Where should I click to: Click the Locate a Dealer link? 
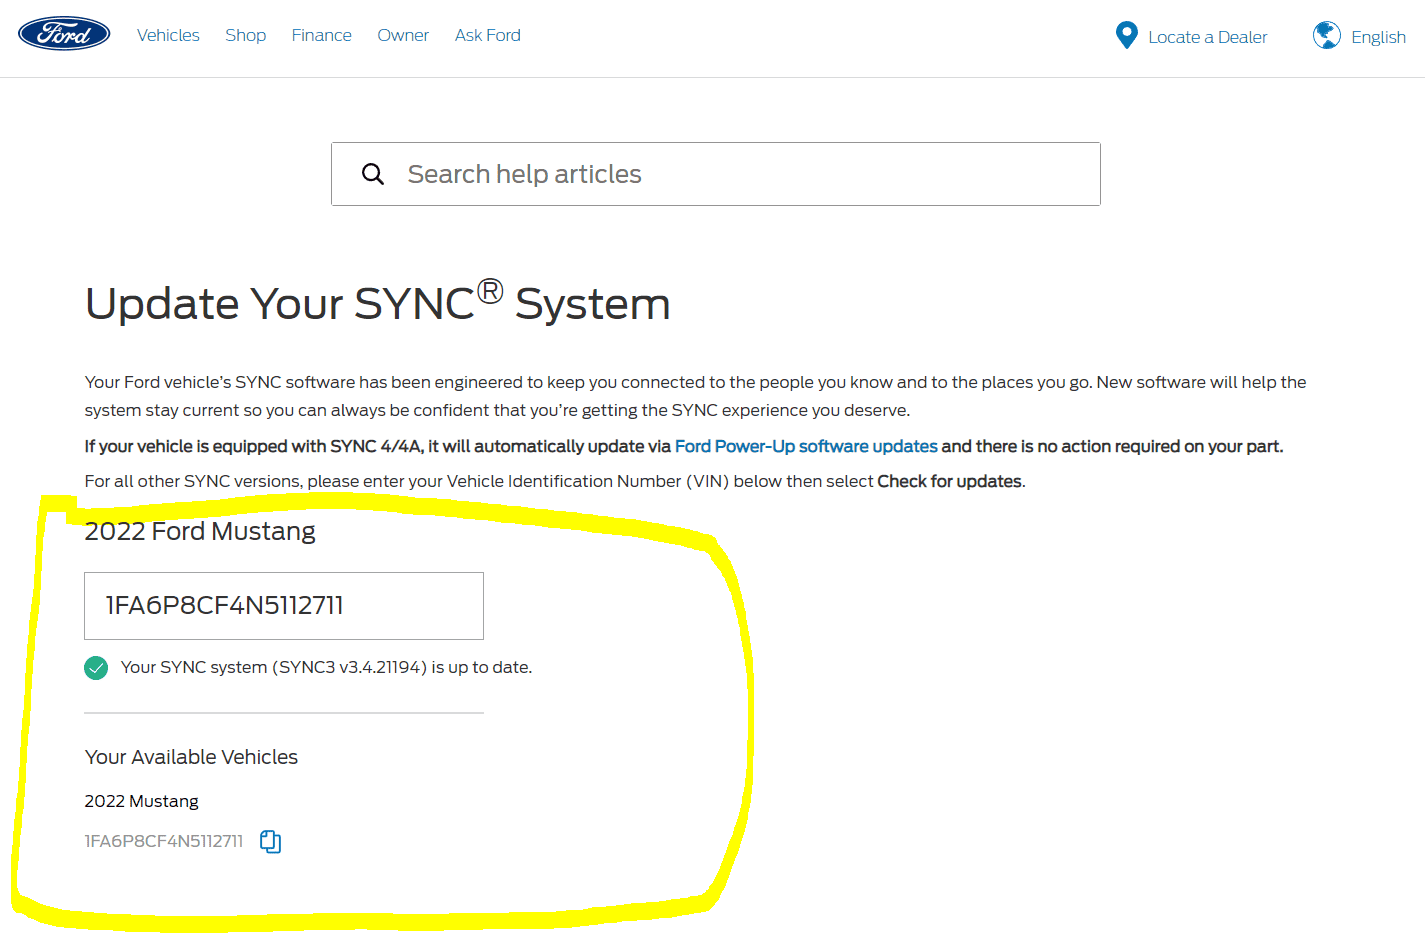[x=1208, y=37]
